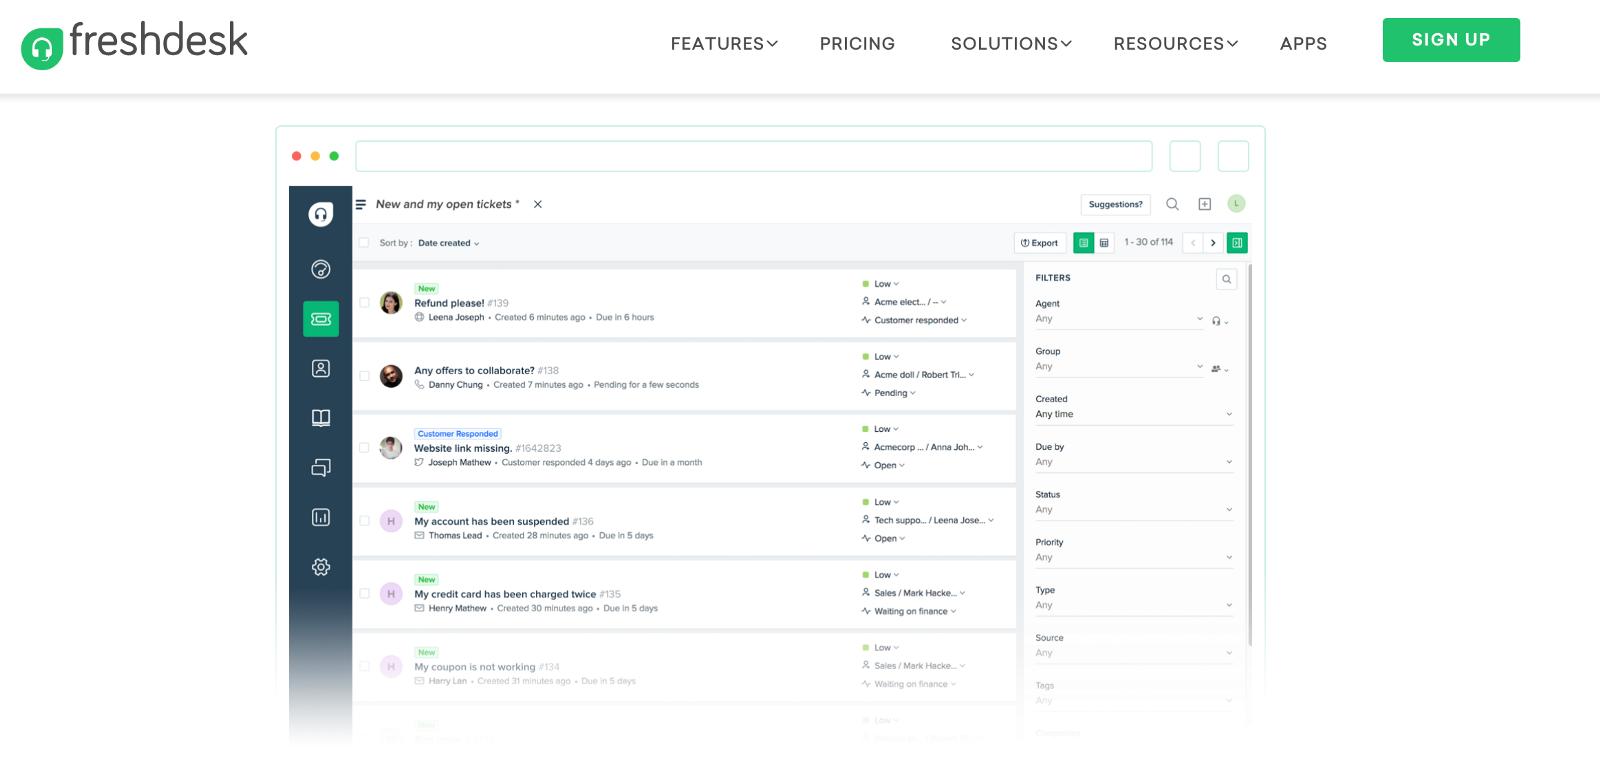This screenshot has width=1600, height=774.
Task: Switch to table view icon
Action: 1105,243
